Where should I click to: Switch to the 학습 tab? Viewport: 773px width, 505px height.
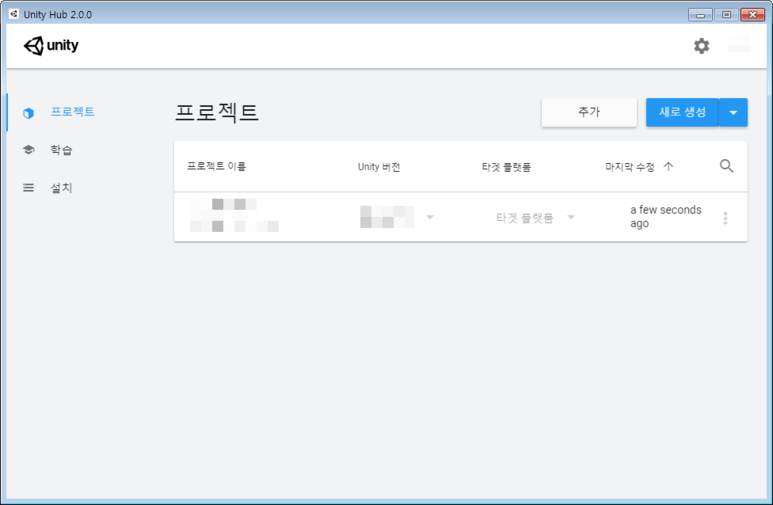(61, 149)
